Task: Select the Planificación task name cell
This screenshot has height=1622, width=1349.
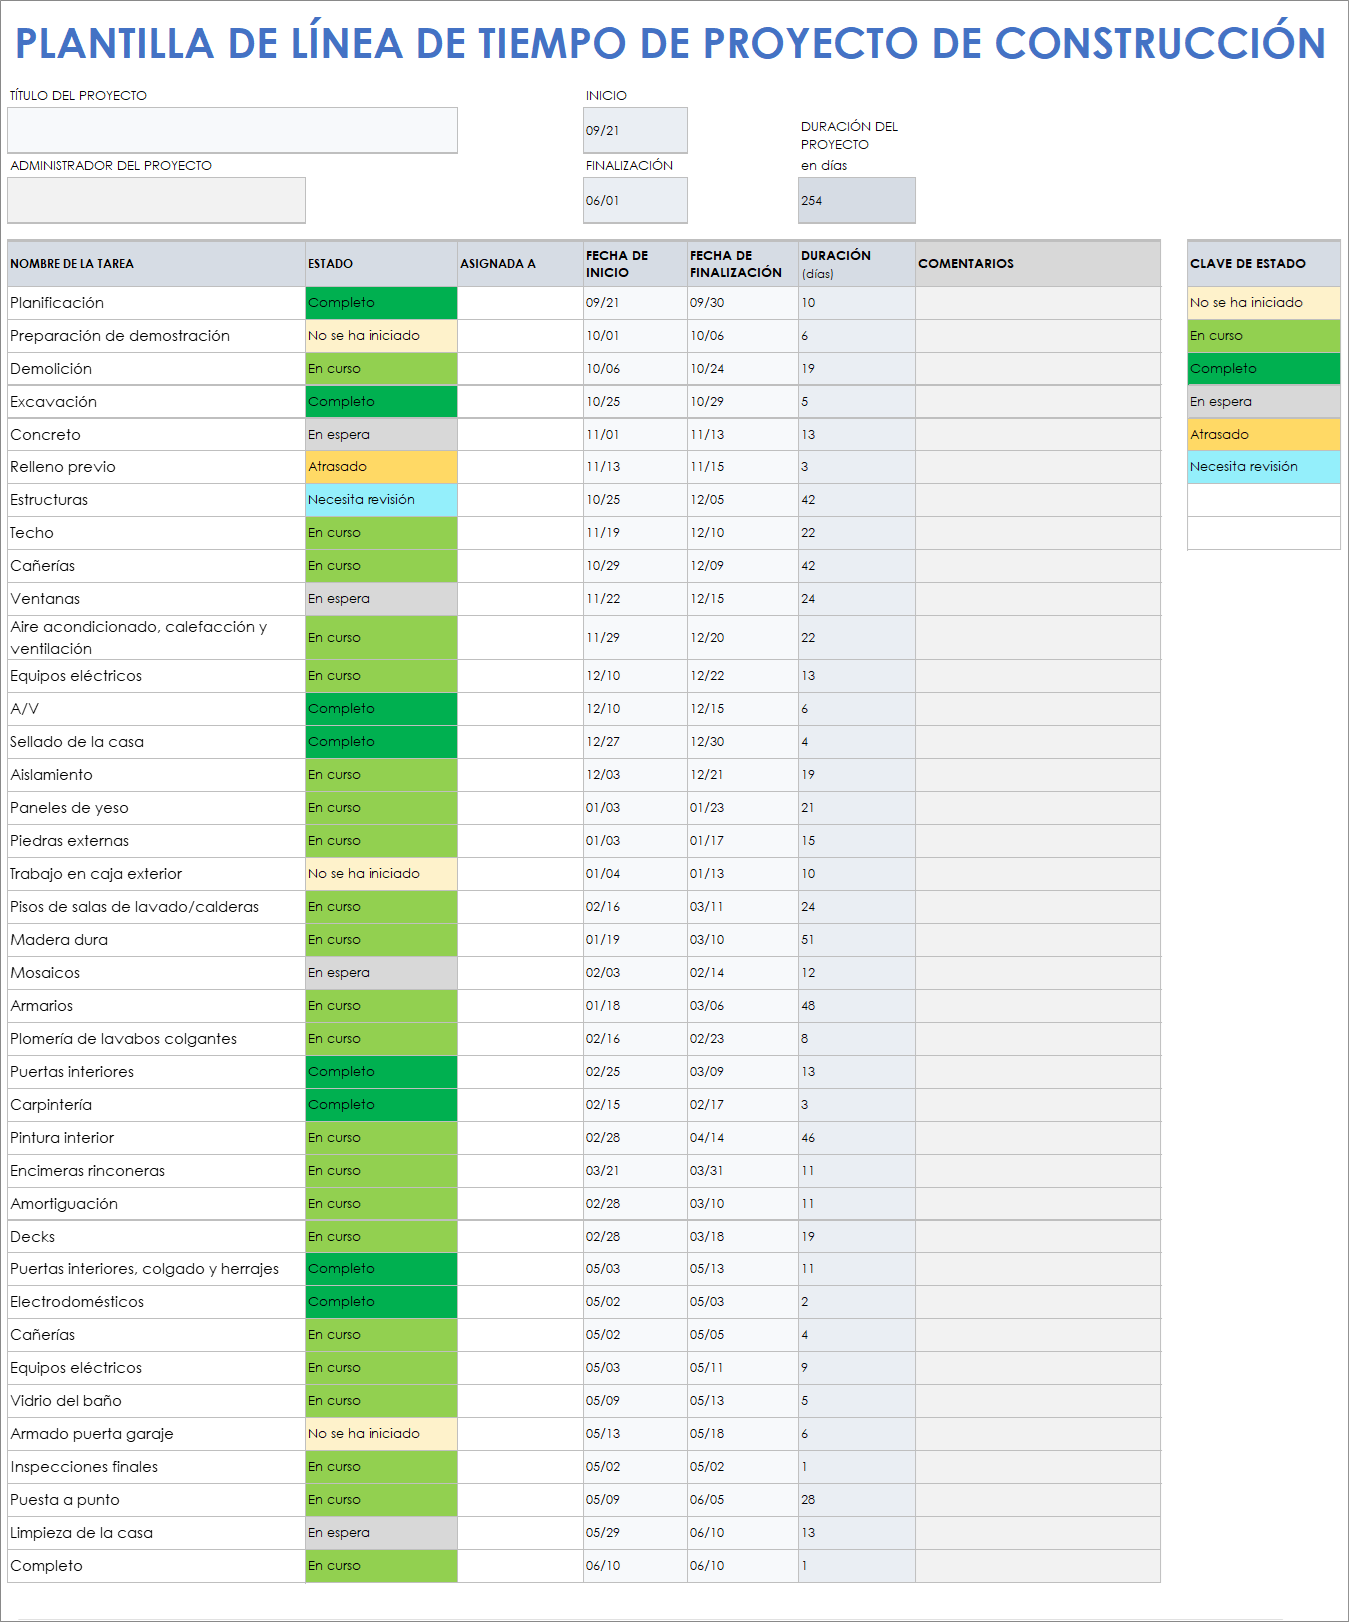Action: 156,303
